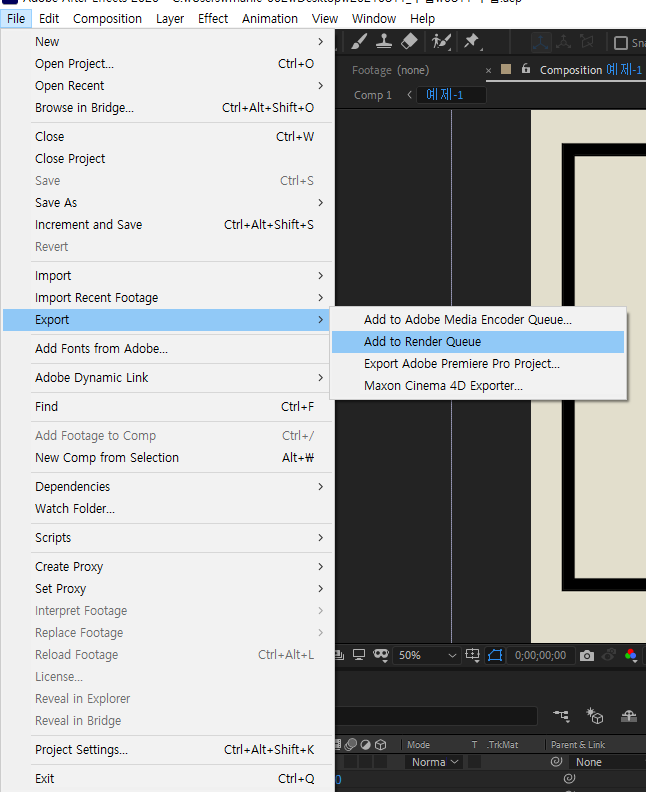Click Increment and Save

coord(168,224)
